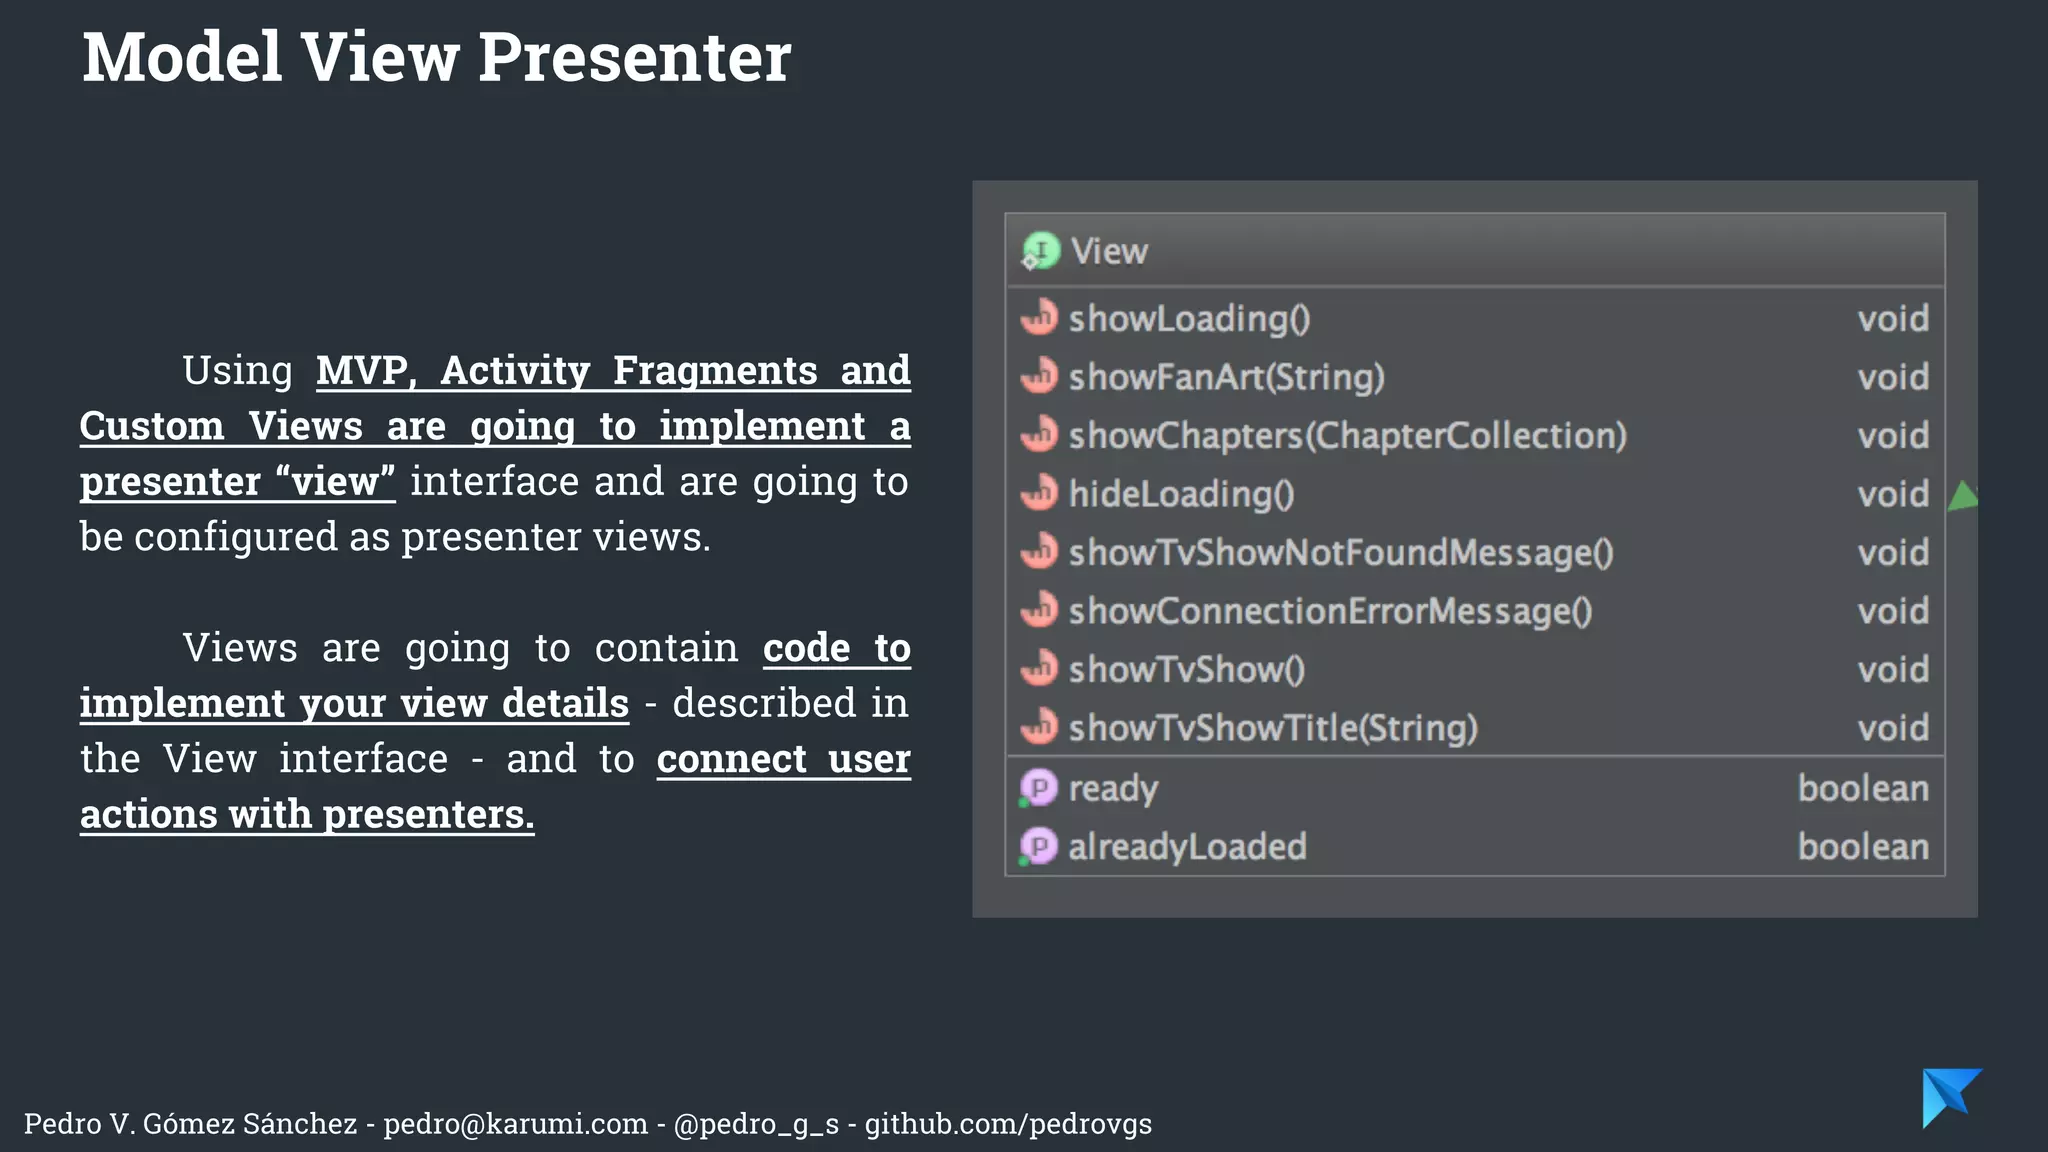Select the showConnectionErrorMessage() row
This screenshot has width=2048, height=1152.
pos(1475,610)
